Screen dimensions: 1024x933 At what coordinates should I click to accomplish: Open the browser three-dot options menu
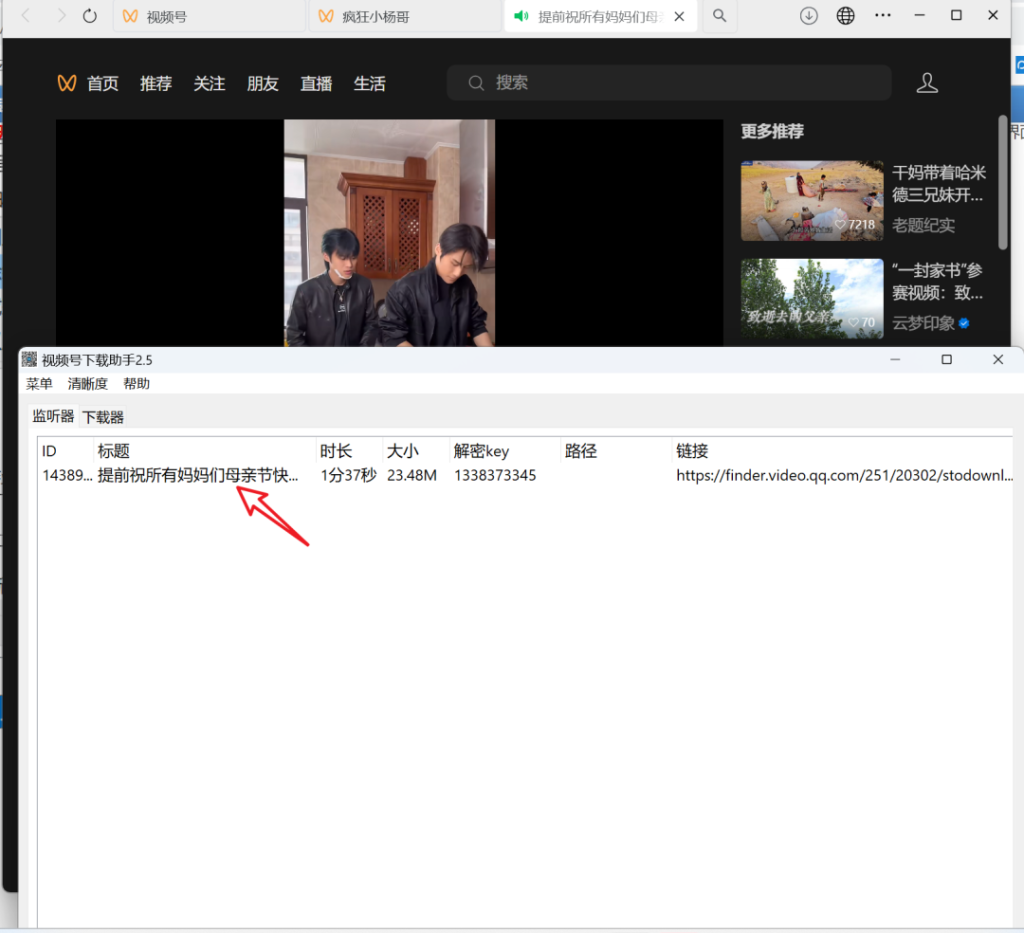[882, 15]
